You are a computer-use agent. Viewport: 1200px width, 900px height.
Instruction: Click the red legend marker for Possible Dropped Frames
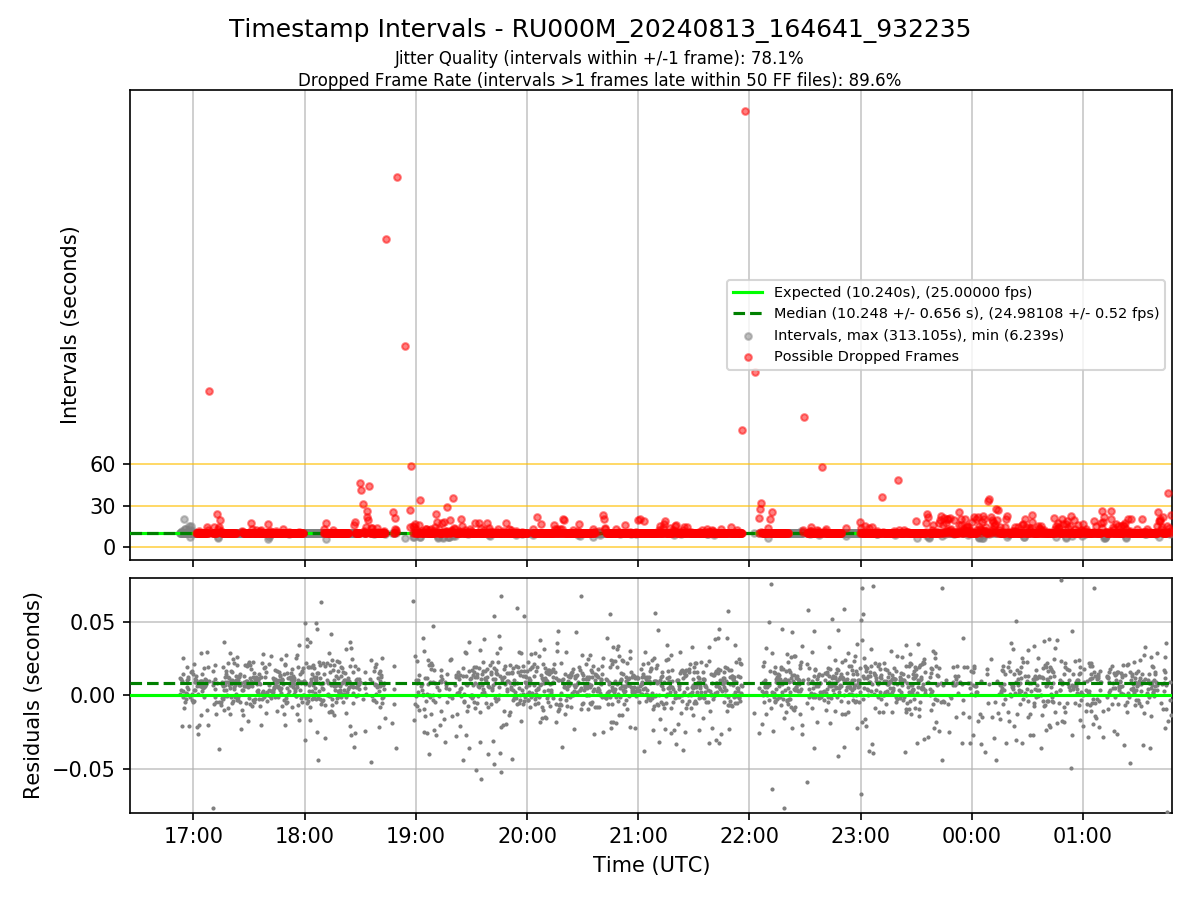749,356
